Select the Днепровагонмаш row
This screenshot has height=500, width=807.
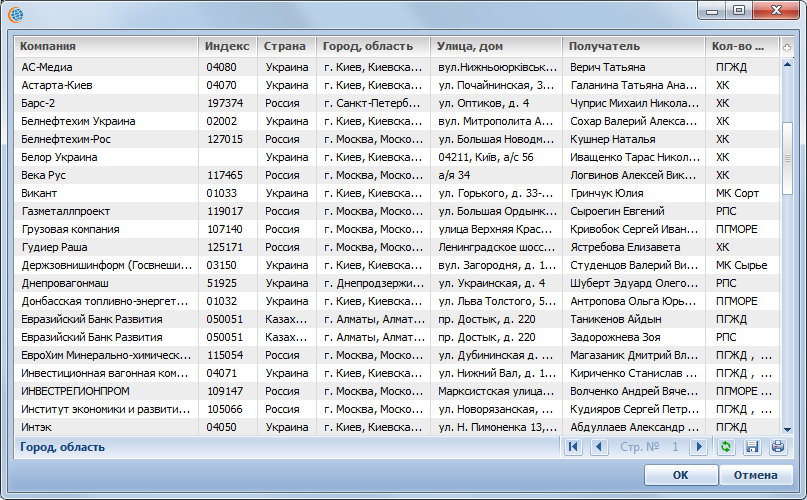396,283
